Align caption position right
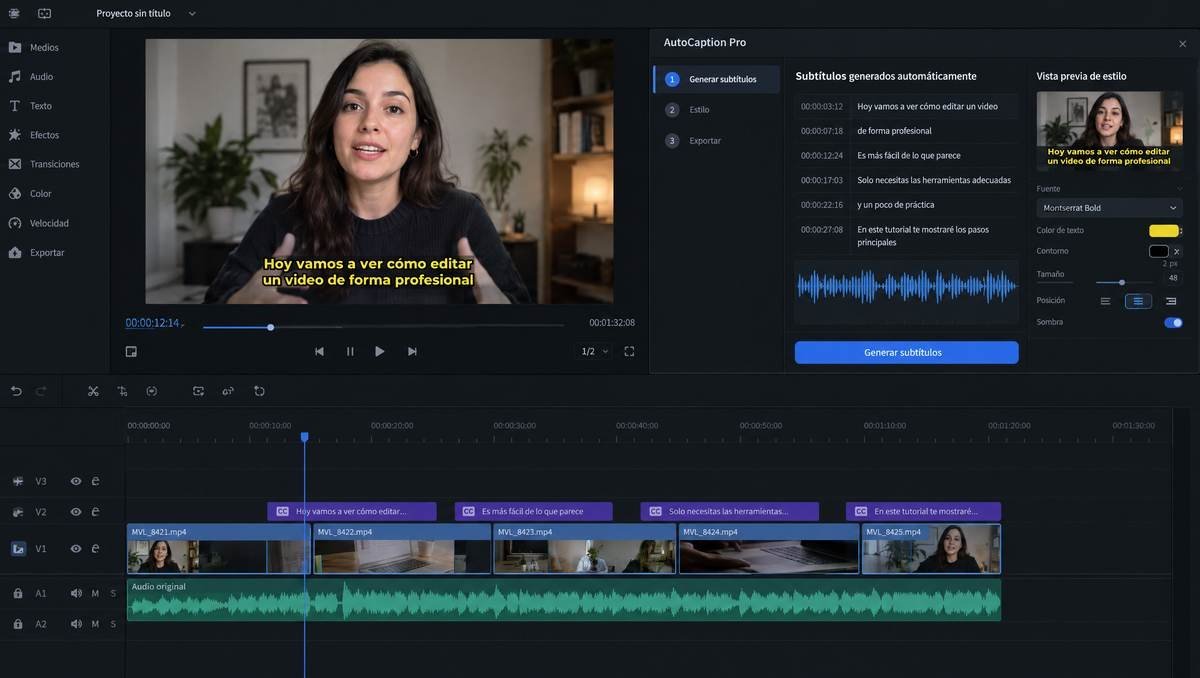This screenshot has width=1200, height=678. pyautogui.click(x=1171, y=301)
